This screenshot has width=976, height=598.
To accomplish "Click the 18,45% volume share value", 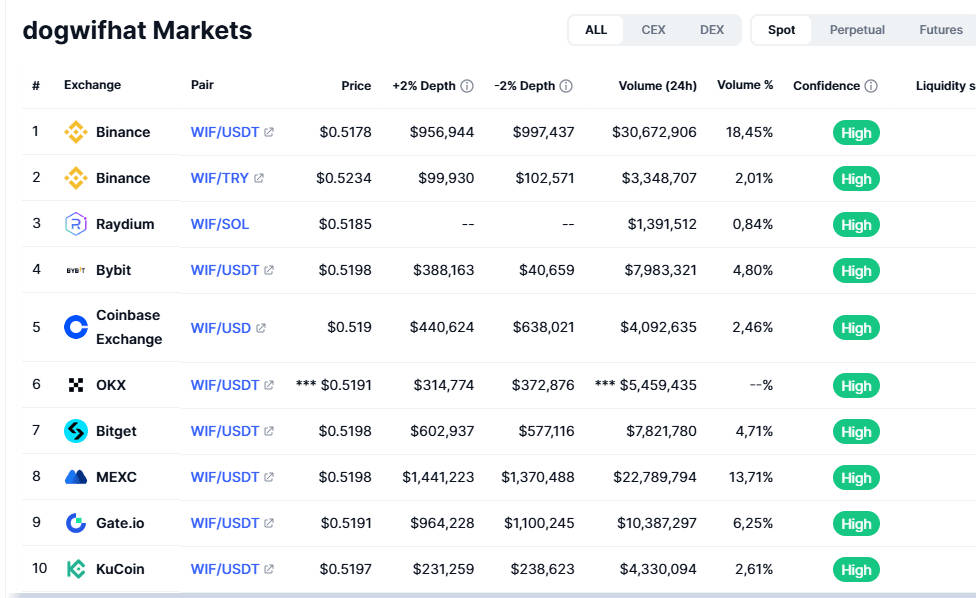I will click(749, 132).
